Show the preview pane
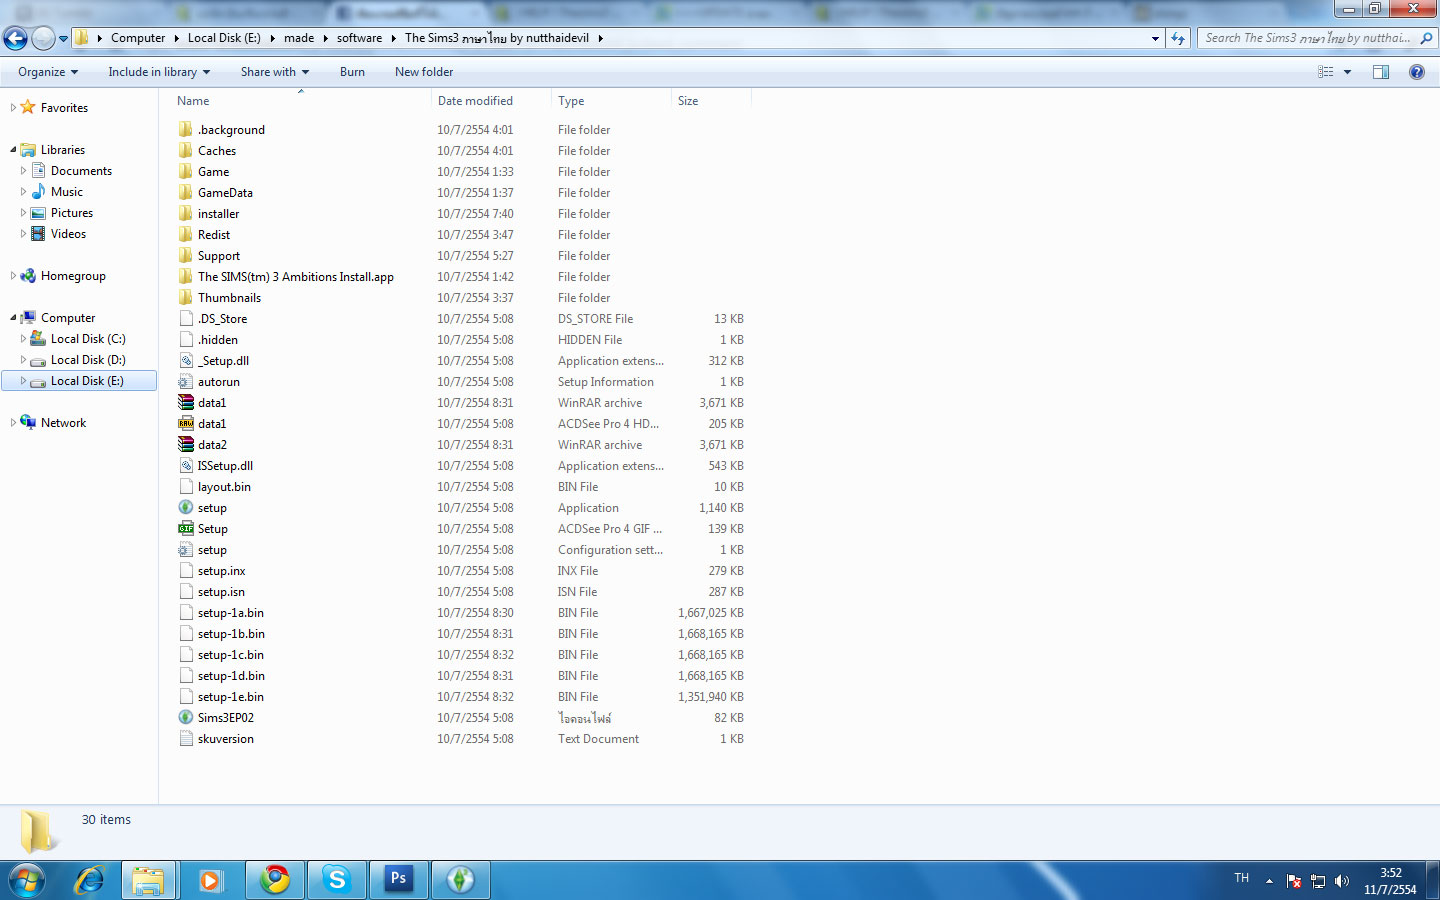The height and width of the screenshot is (900, 1440). (1381, 72)
